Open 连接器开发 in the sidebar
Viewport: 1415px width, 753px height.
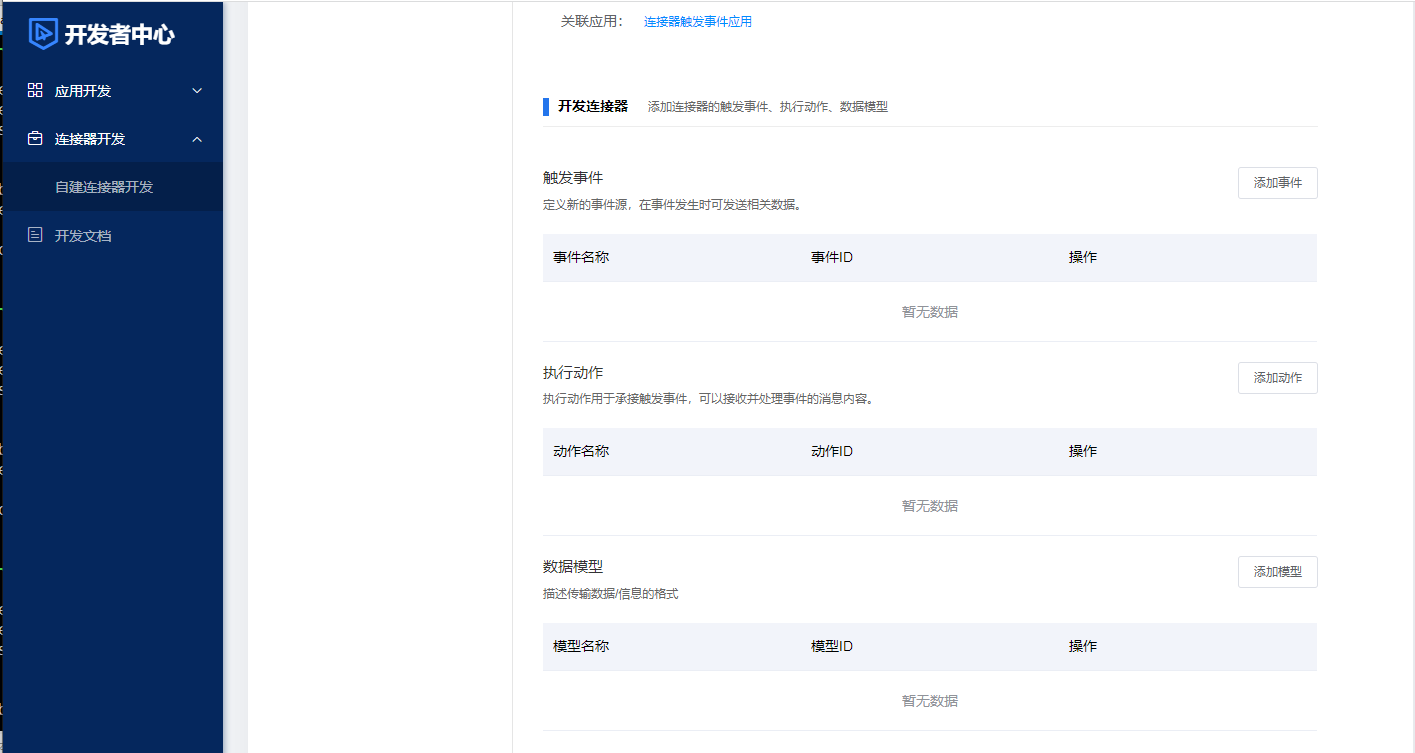coord(112,139)
